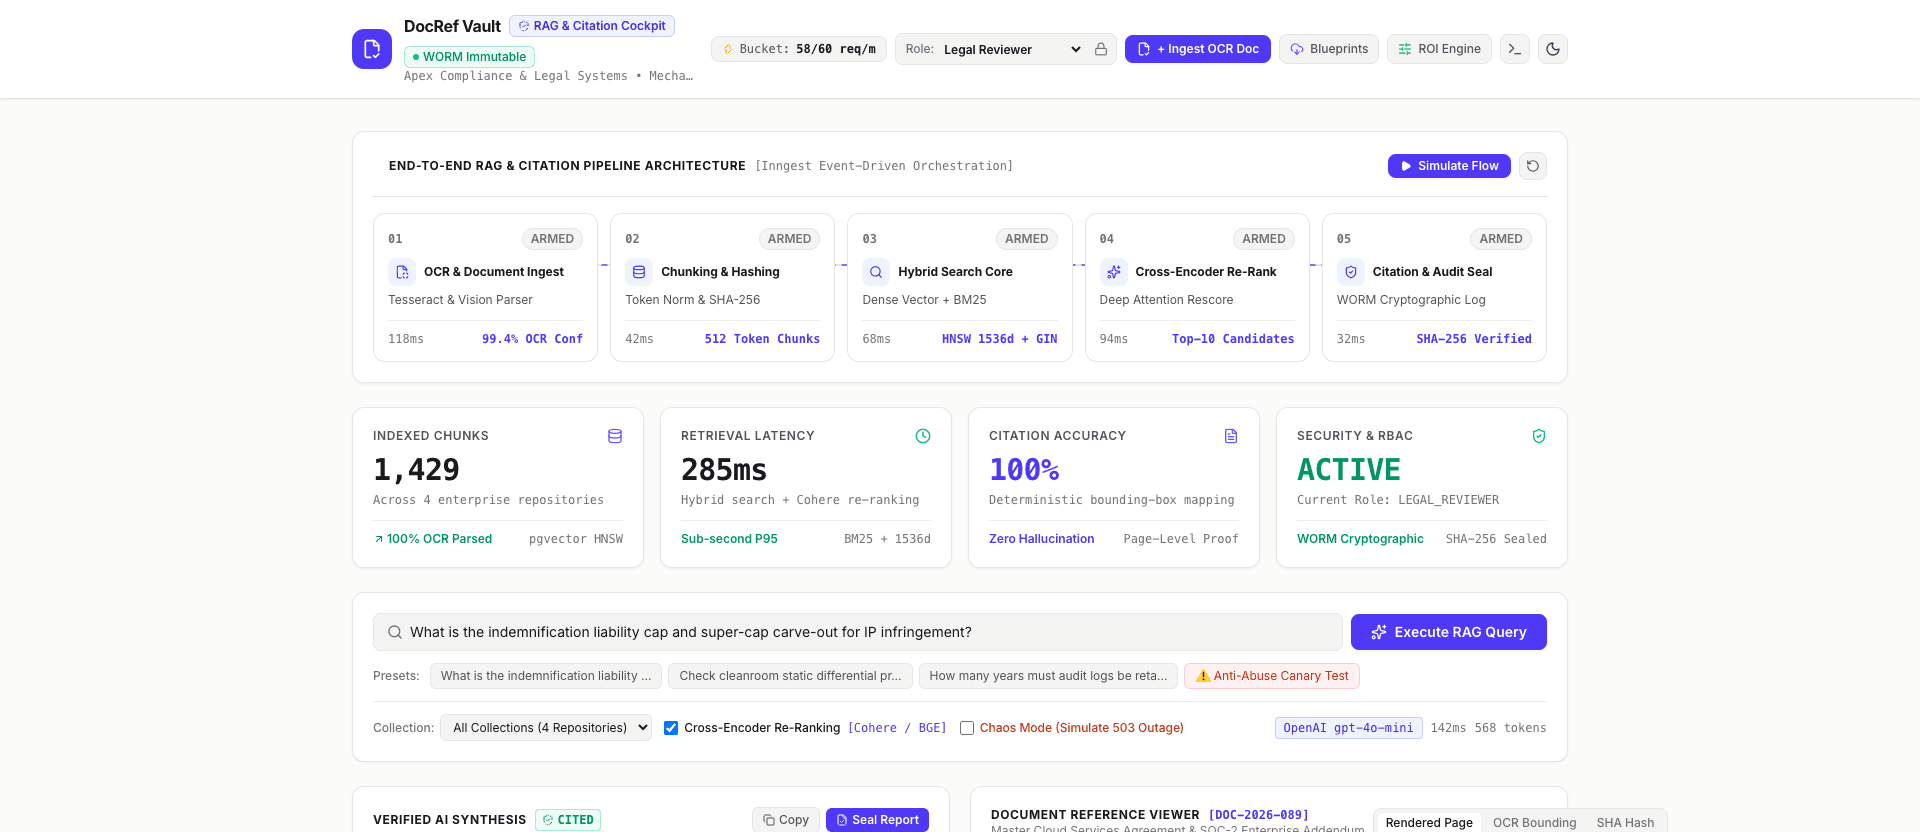1920x832 pixels.
Task: Switch to OCR Bounding tab
Action: 1535,823
